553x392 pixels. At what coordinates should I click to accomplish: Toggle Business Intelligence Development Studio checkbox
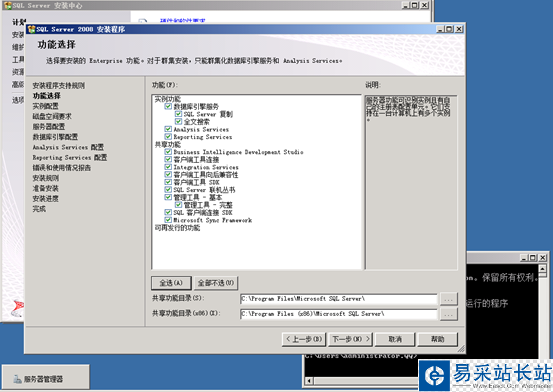168,152
